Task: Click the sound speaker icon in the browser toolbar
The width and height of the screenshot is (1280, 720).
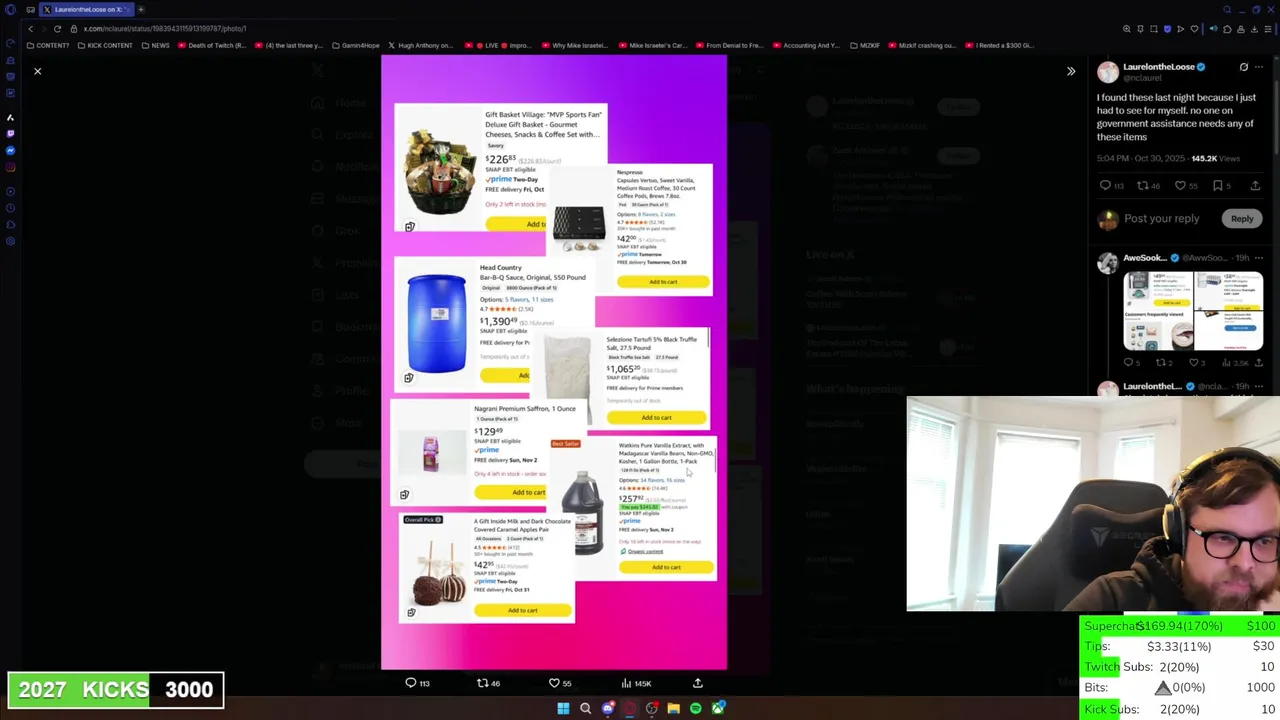Action: coord(1213,29)
